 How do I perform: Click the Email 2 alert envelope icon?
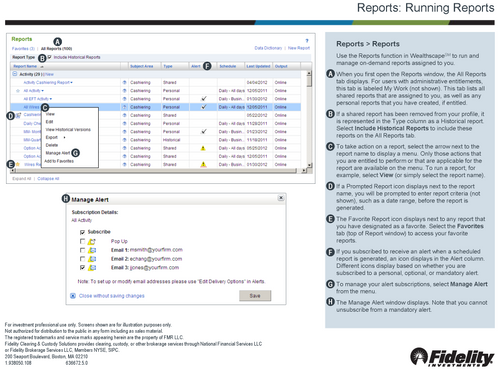coord(92,259)
